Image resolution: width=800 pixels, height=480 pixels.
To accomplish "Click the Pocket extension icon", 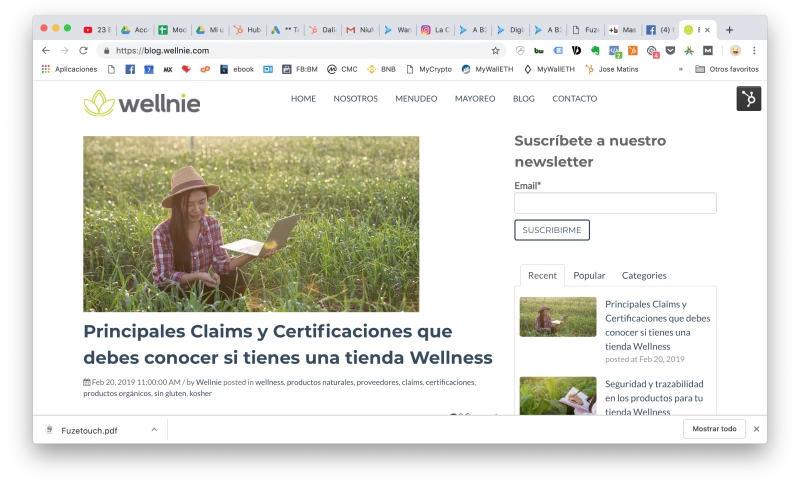I will [670, 50].
